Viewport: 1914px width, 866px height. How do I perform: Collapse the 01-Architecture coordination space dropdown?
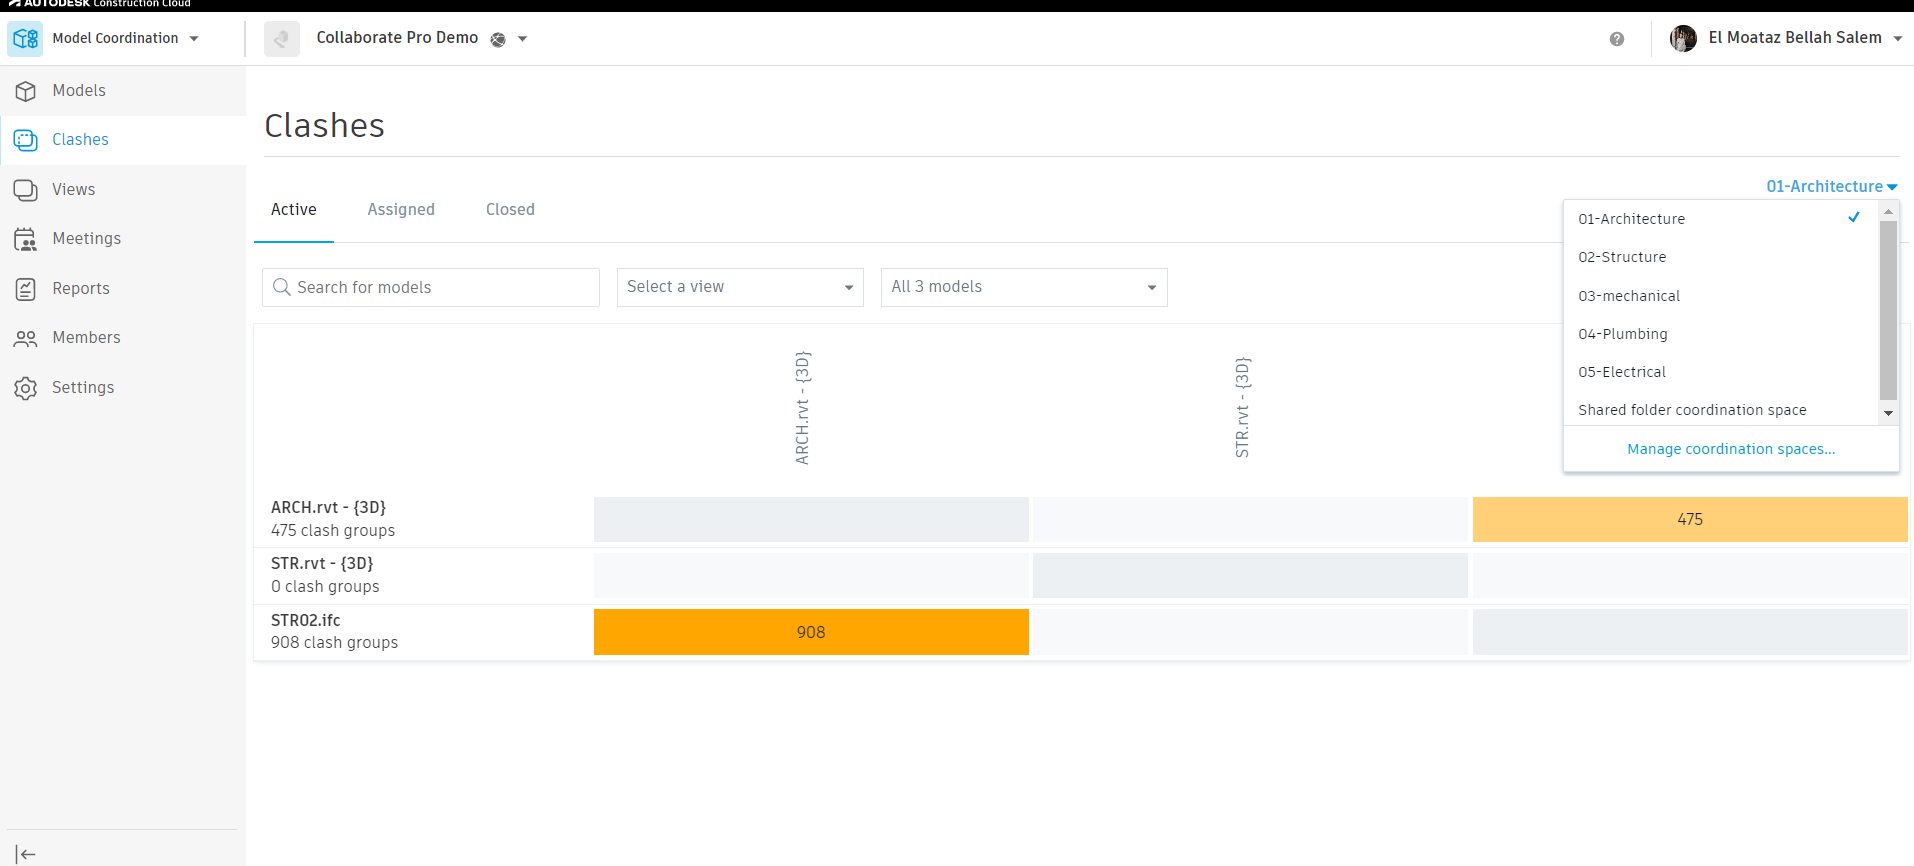point(1832,187)
